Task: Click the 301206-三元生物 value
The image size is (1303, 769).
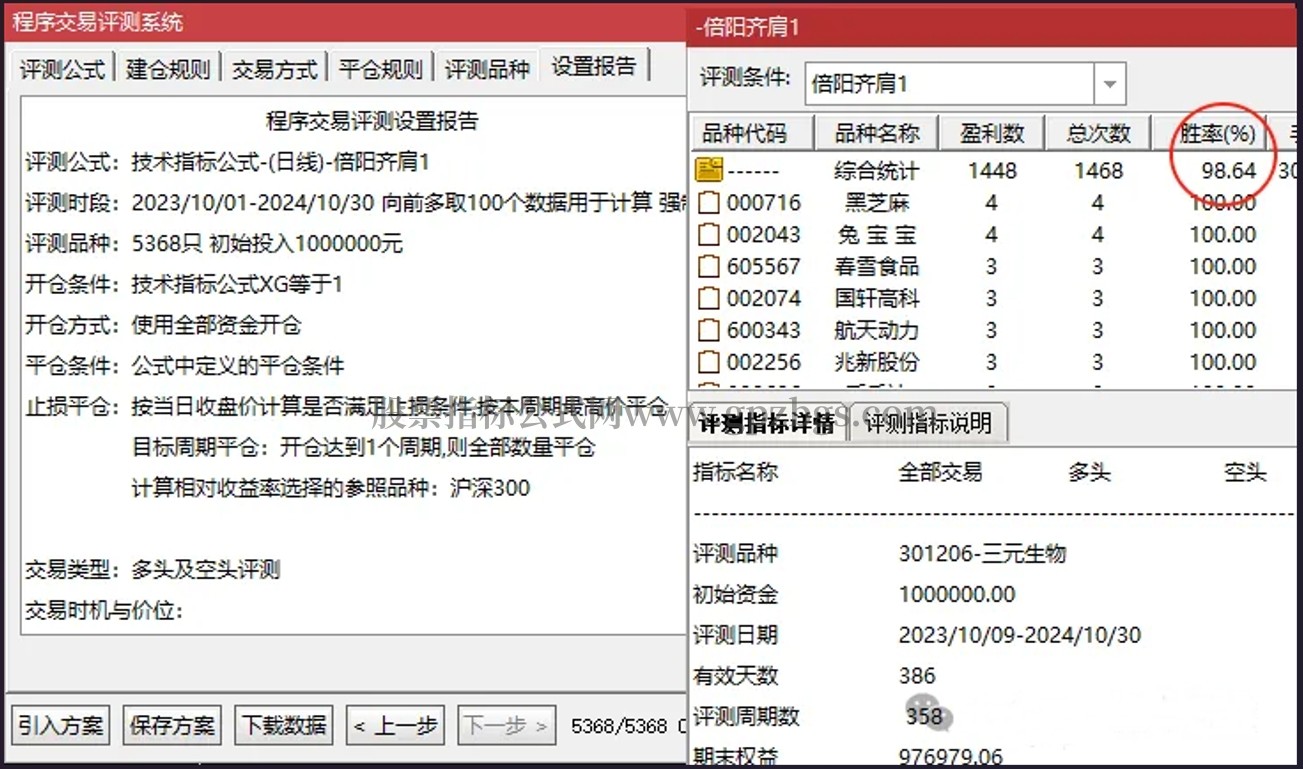Action: pos(982,554)
